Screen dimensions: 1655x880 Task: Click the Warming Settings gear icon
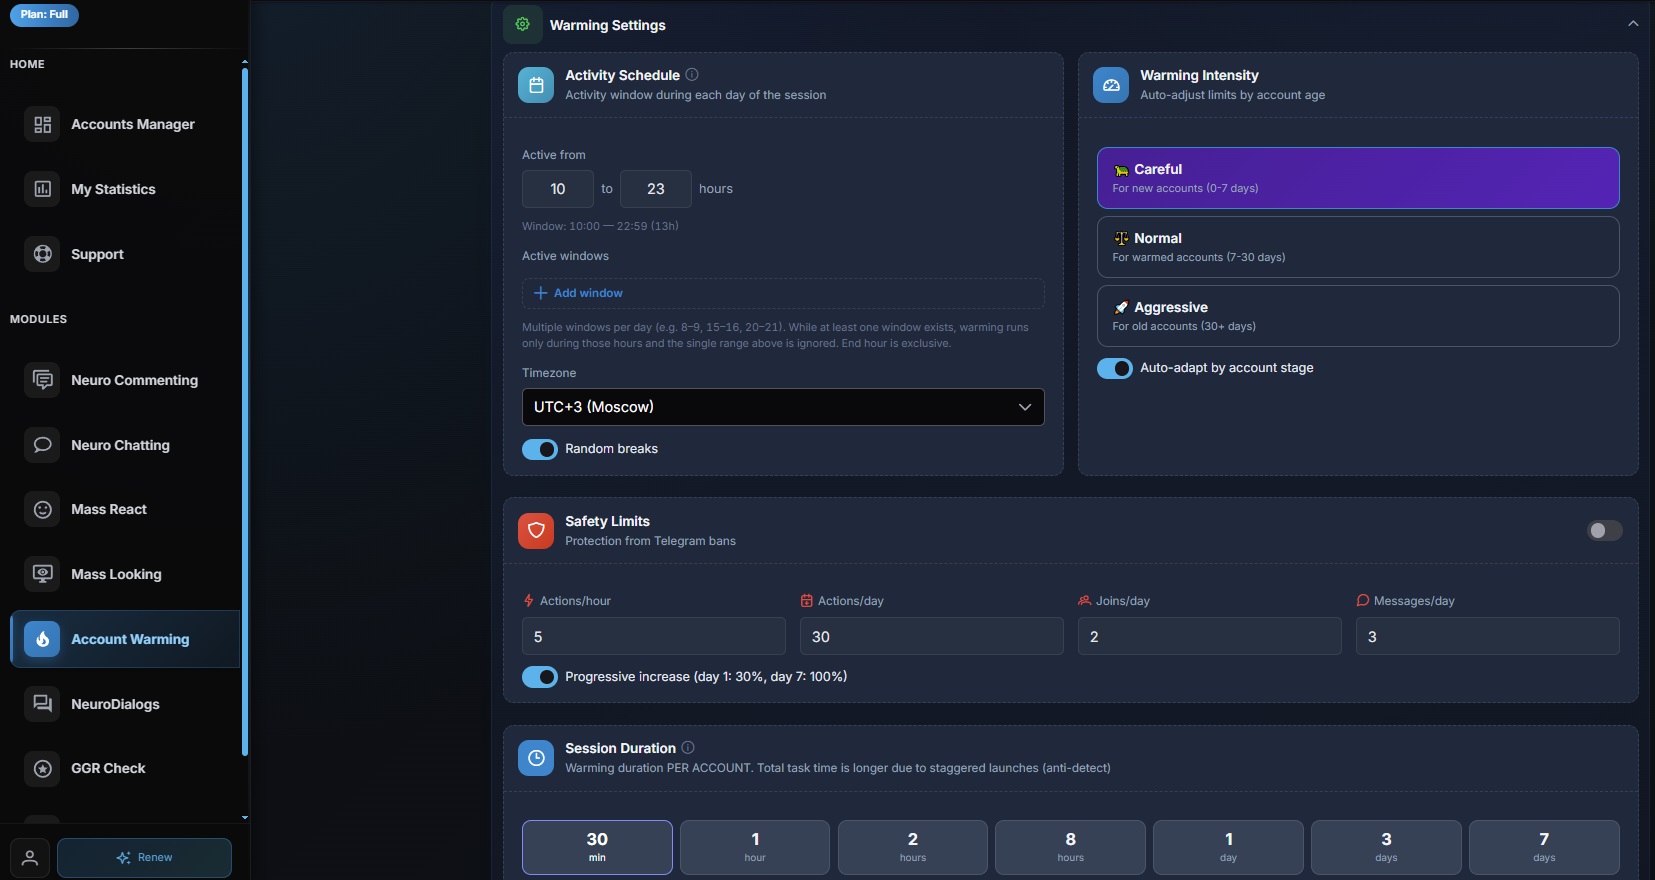(x=522, y=24)
